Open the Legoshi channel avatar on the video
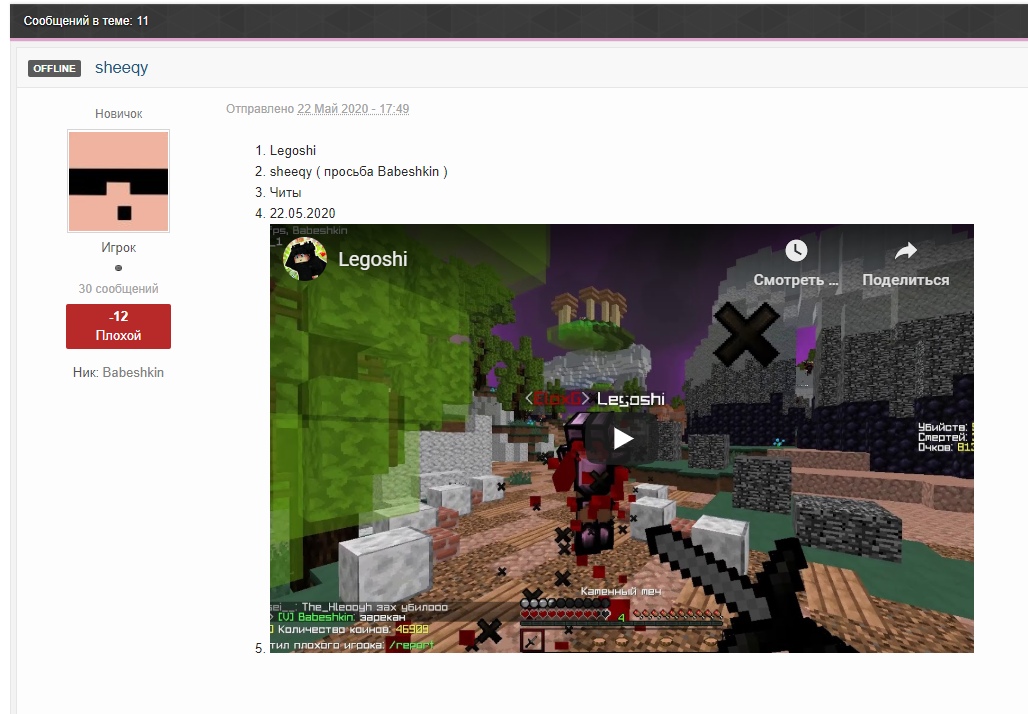 pos(305,259)
